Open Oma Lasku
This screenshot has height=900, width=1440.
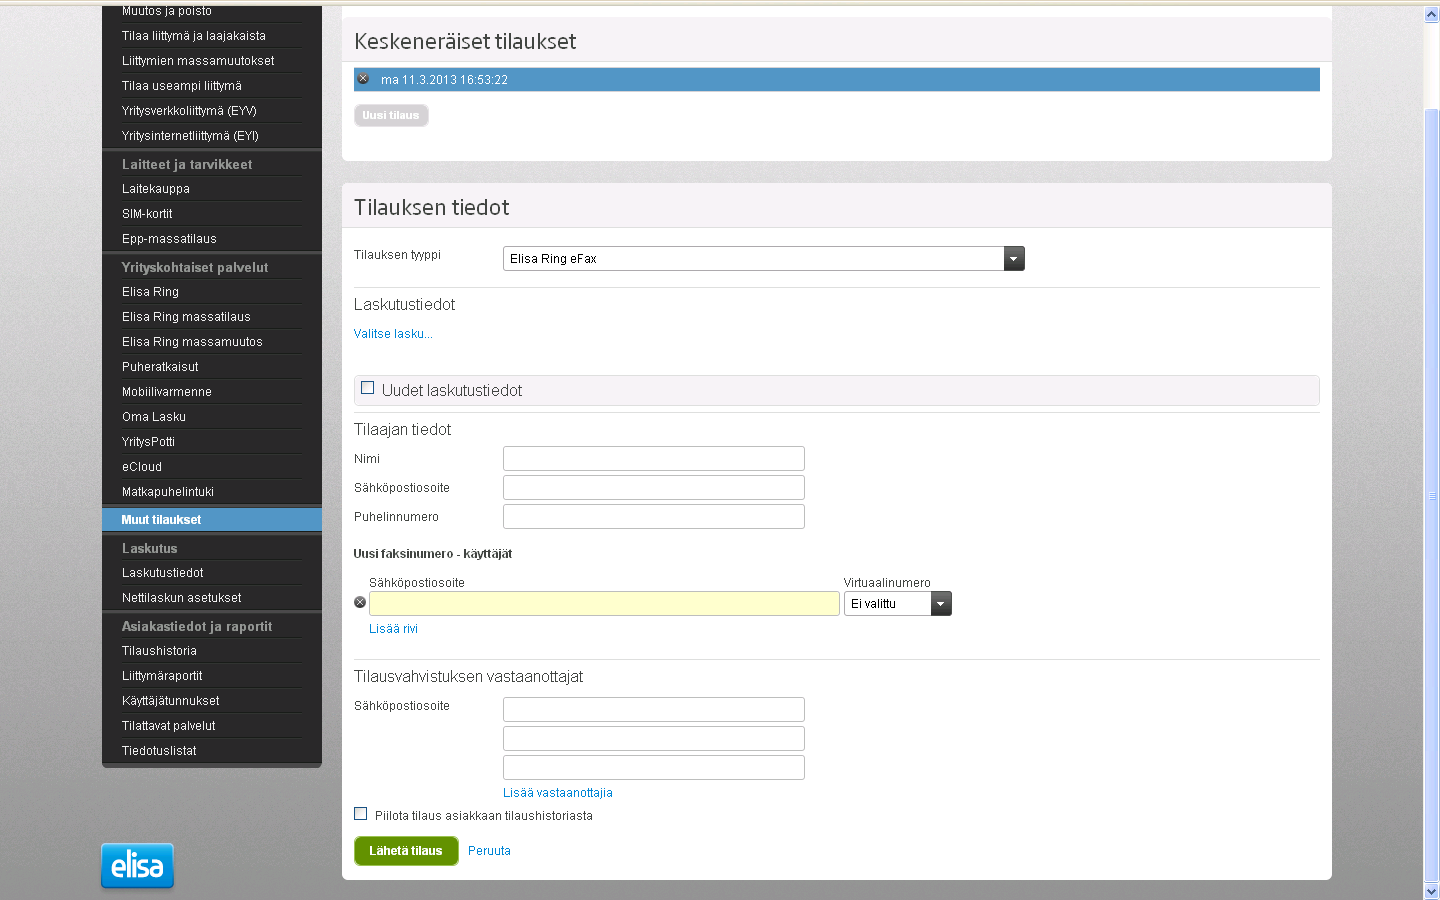(154, 417)
